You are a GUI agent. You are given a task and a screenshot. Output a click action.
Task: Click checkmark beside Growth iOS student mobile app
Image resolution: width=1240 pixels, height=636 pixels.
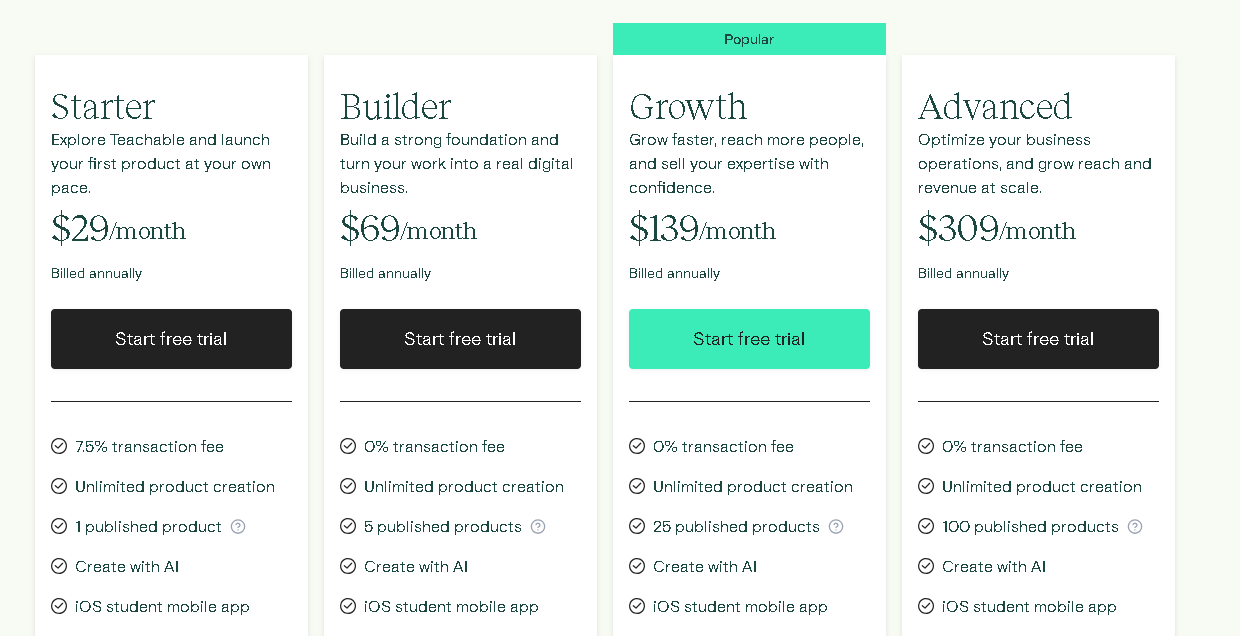click(x=637, y=606)
